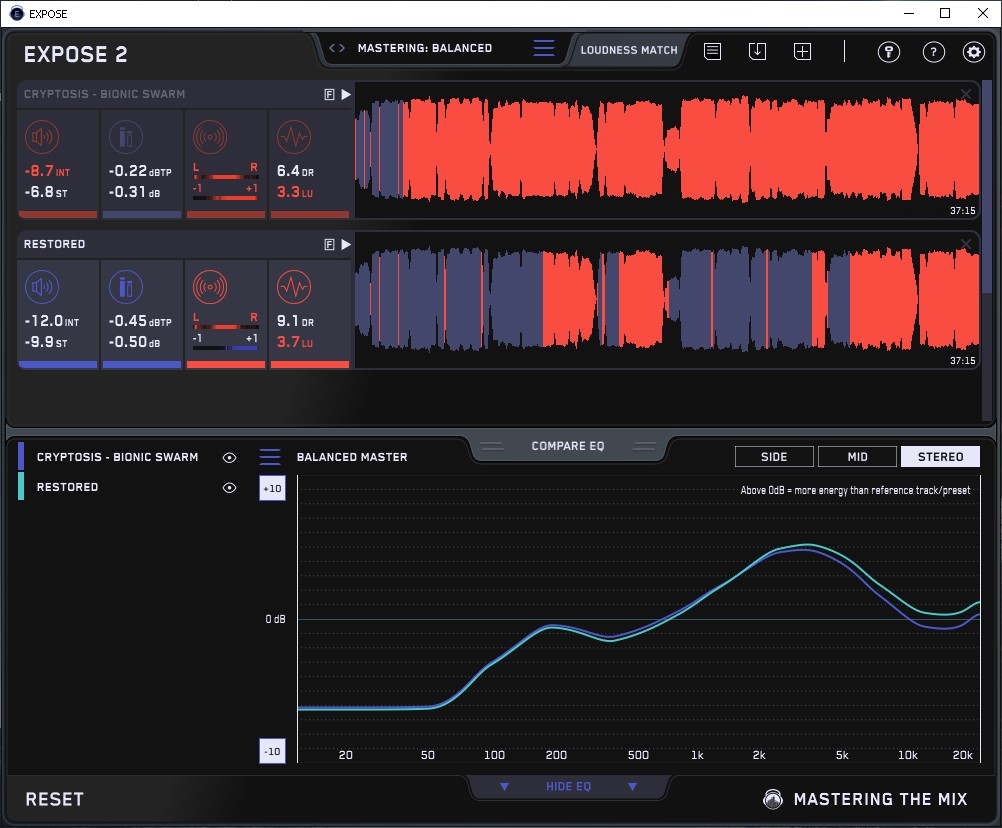Click the license key icon
The width and height of the screenshot is (1002, 828).
(888, 52)
